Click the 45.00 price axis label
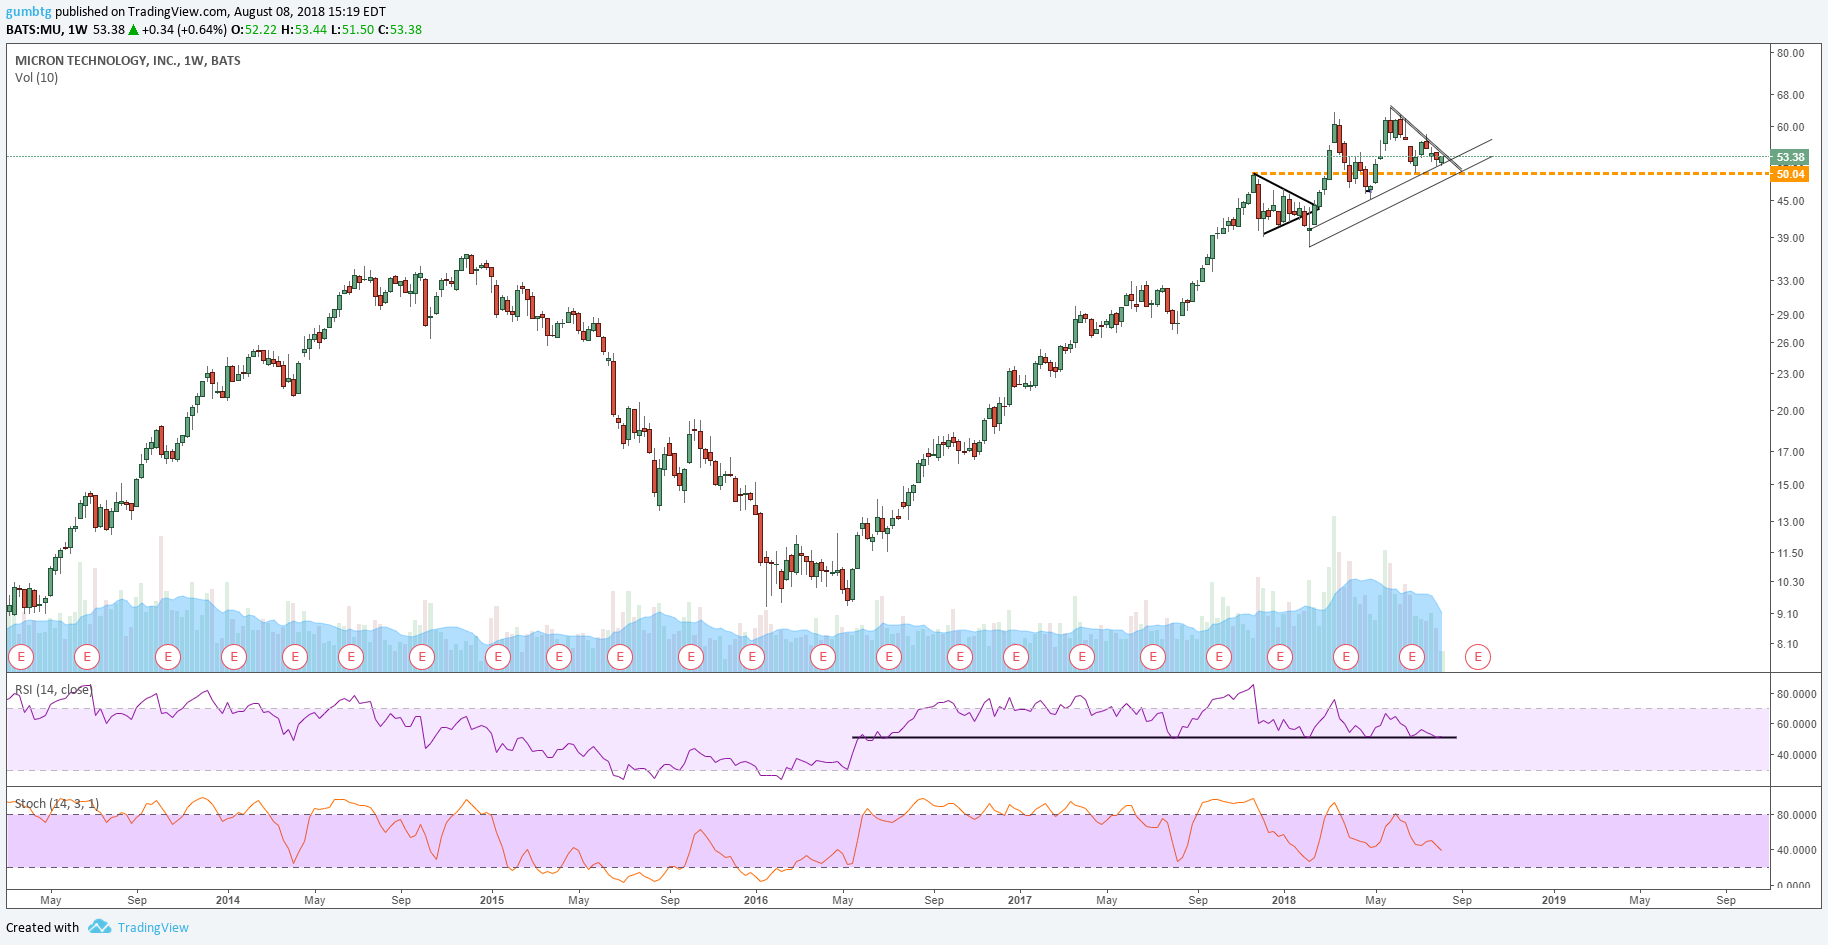This screenshot has height=945, width=1828. [1790, 201]
